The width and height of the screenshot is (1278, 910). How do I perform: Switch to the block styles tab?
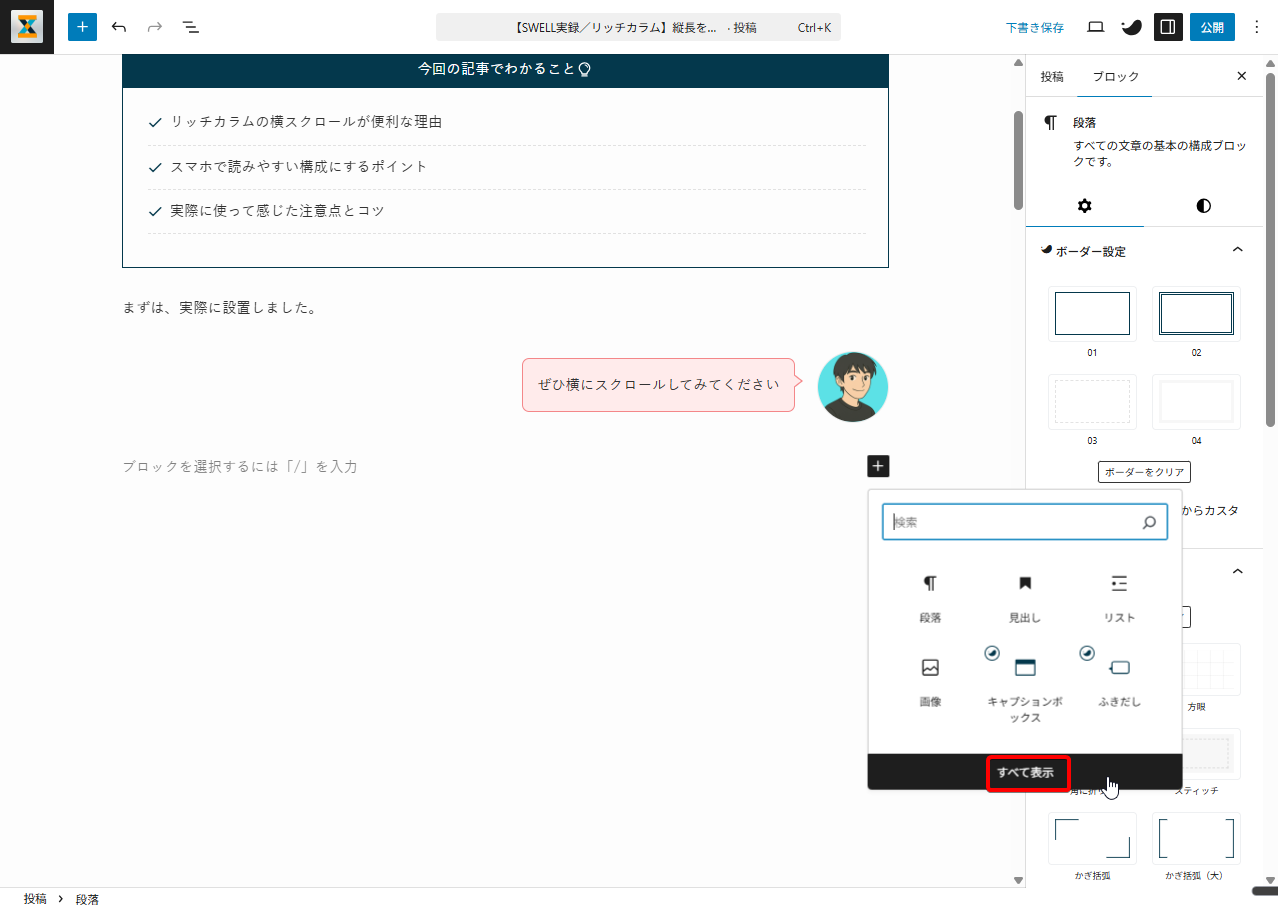pyautogui.click(x=1203, y=206)
